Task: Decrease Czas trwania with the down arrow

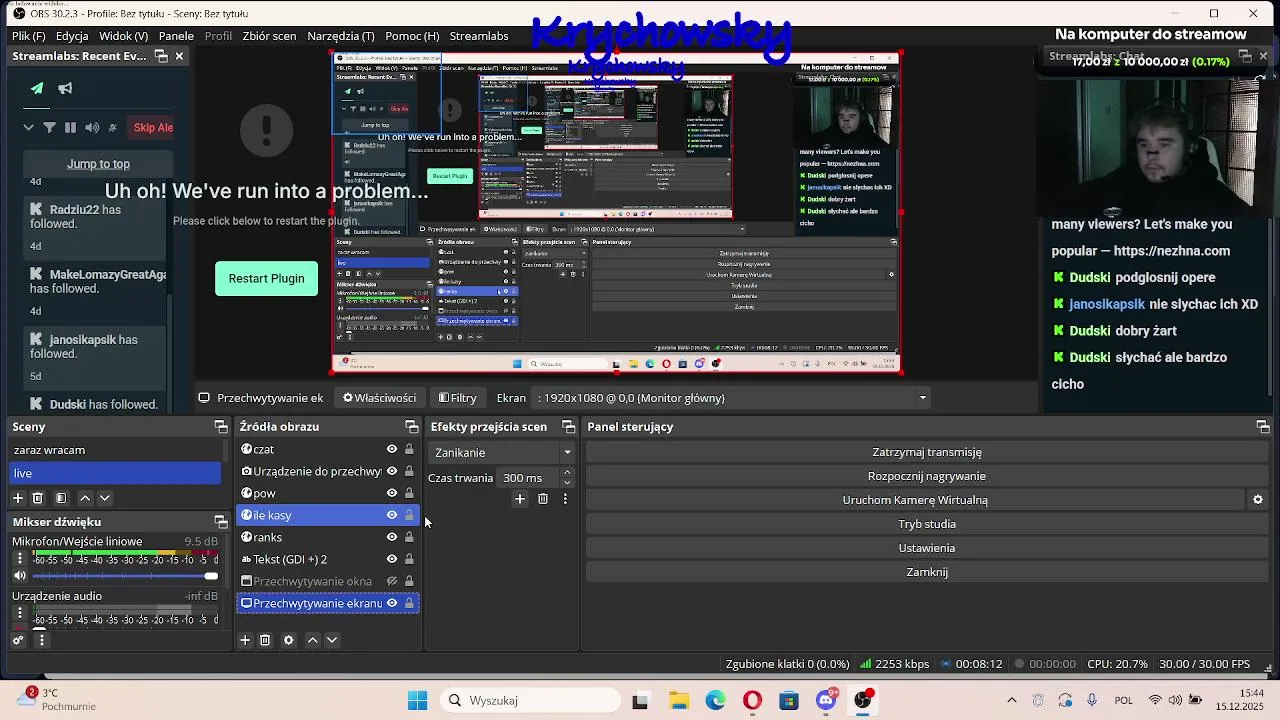Action: (567, 483)
